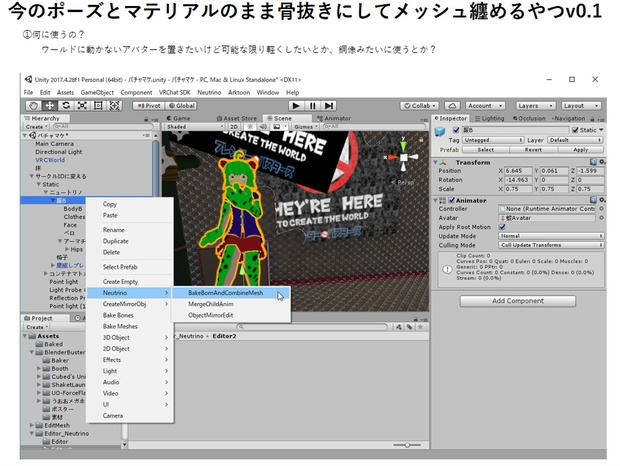Viewport: 620px width, 466px height.
Task: Toggle Global handle rotation button
Action: pyautogui.click(x=181, y=106)
